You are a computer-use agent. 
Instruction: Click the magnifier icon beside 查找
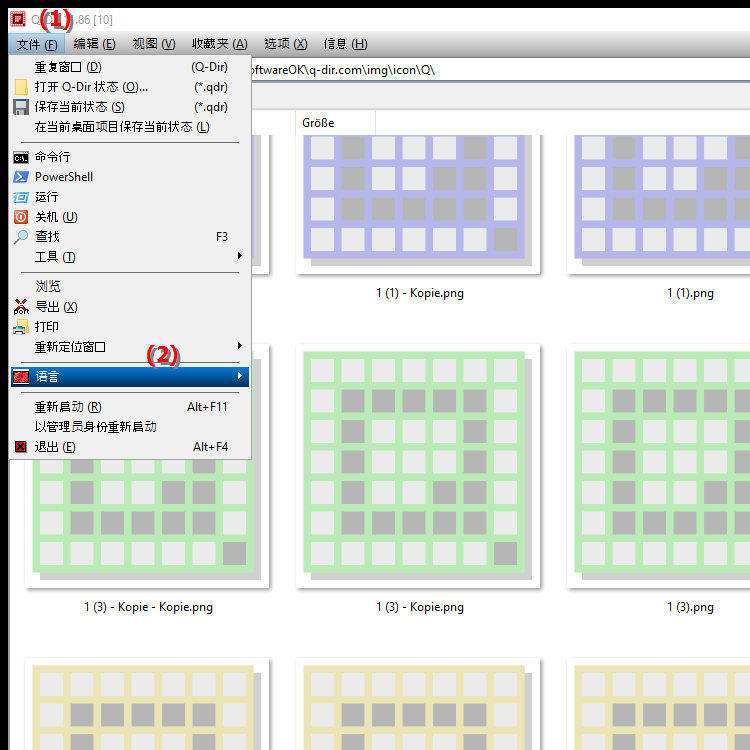(21, 237)
